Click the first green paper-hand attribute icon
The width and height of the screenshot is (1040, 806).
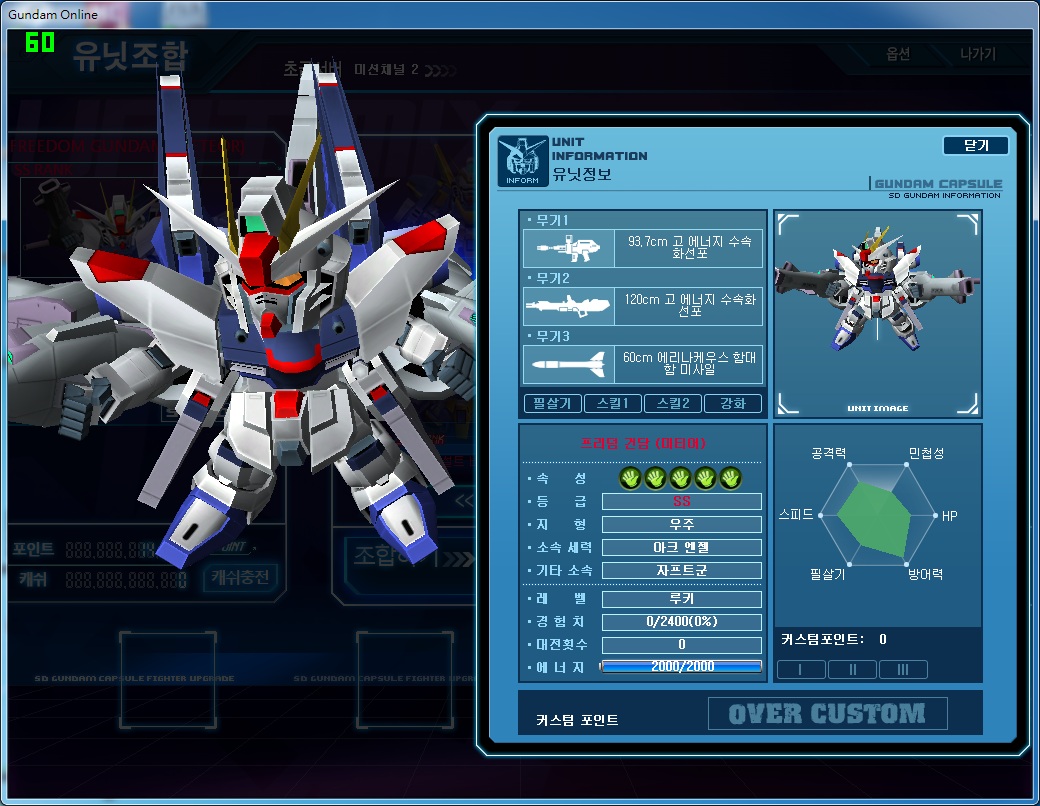pos(630,478)
